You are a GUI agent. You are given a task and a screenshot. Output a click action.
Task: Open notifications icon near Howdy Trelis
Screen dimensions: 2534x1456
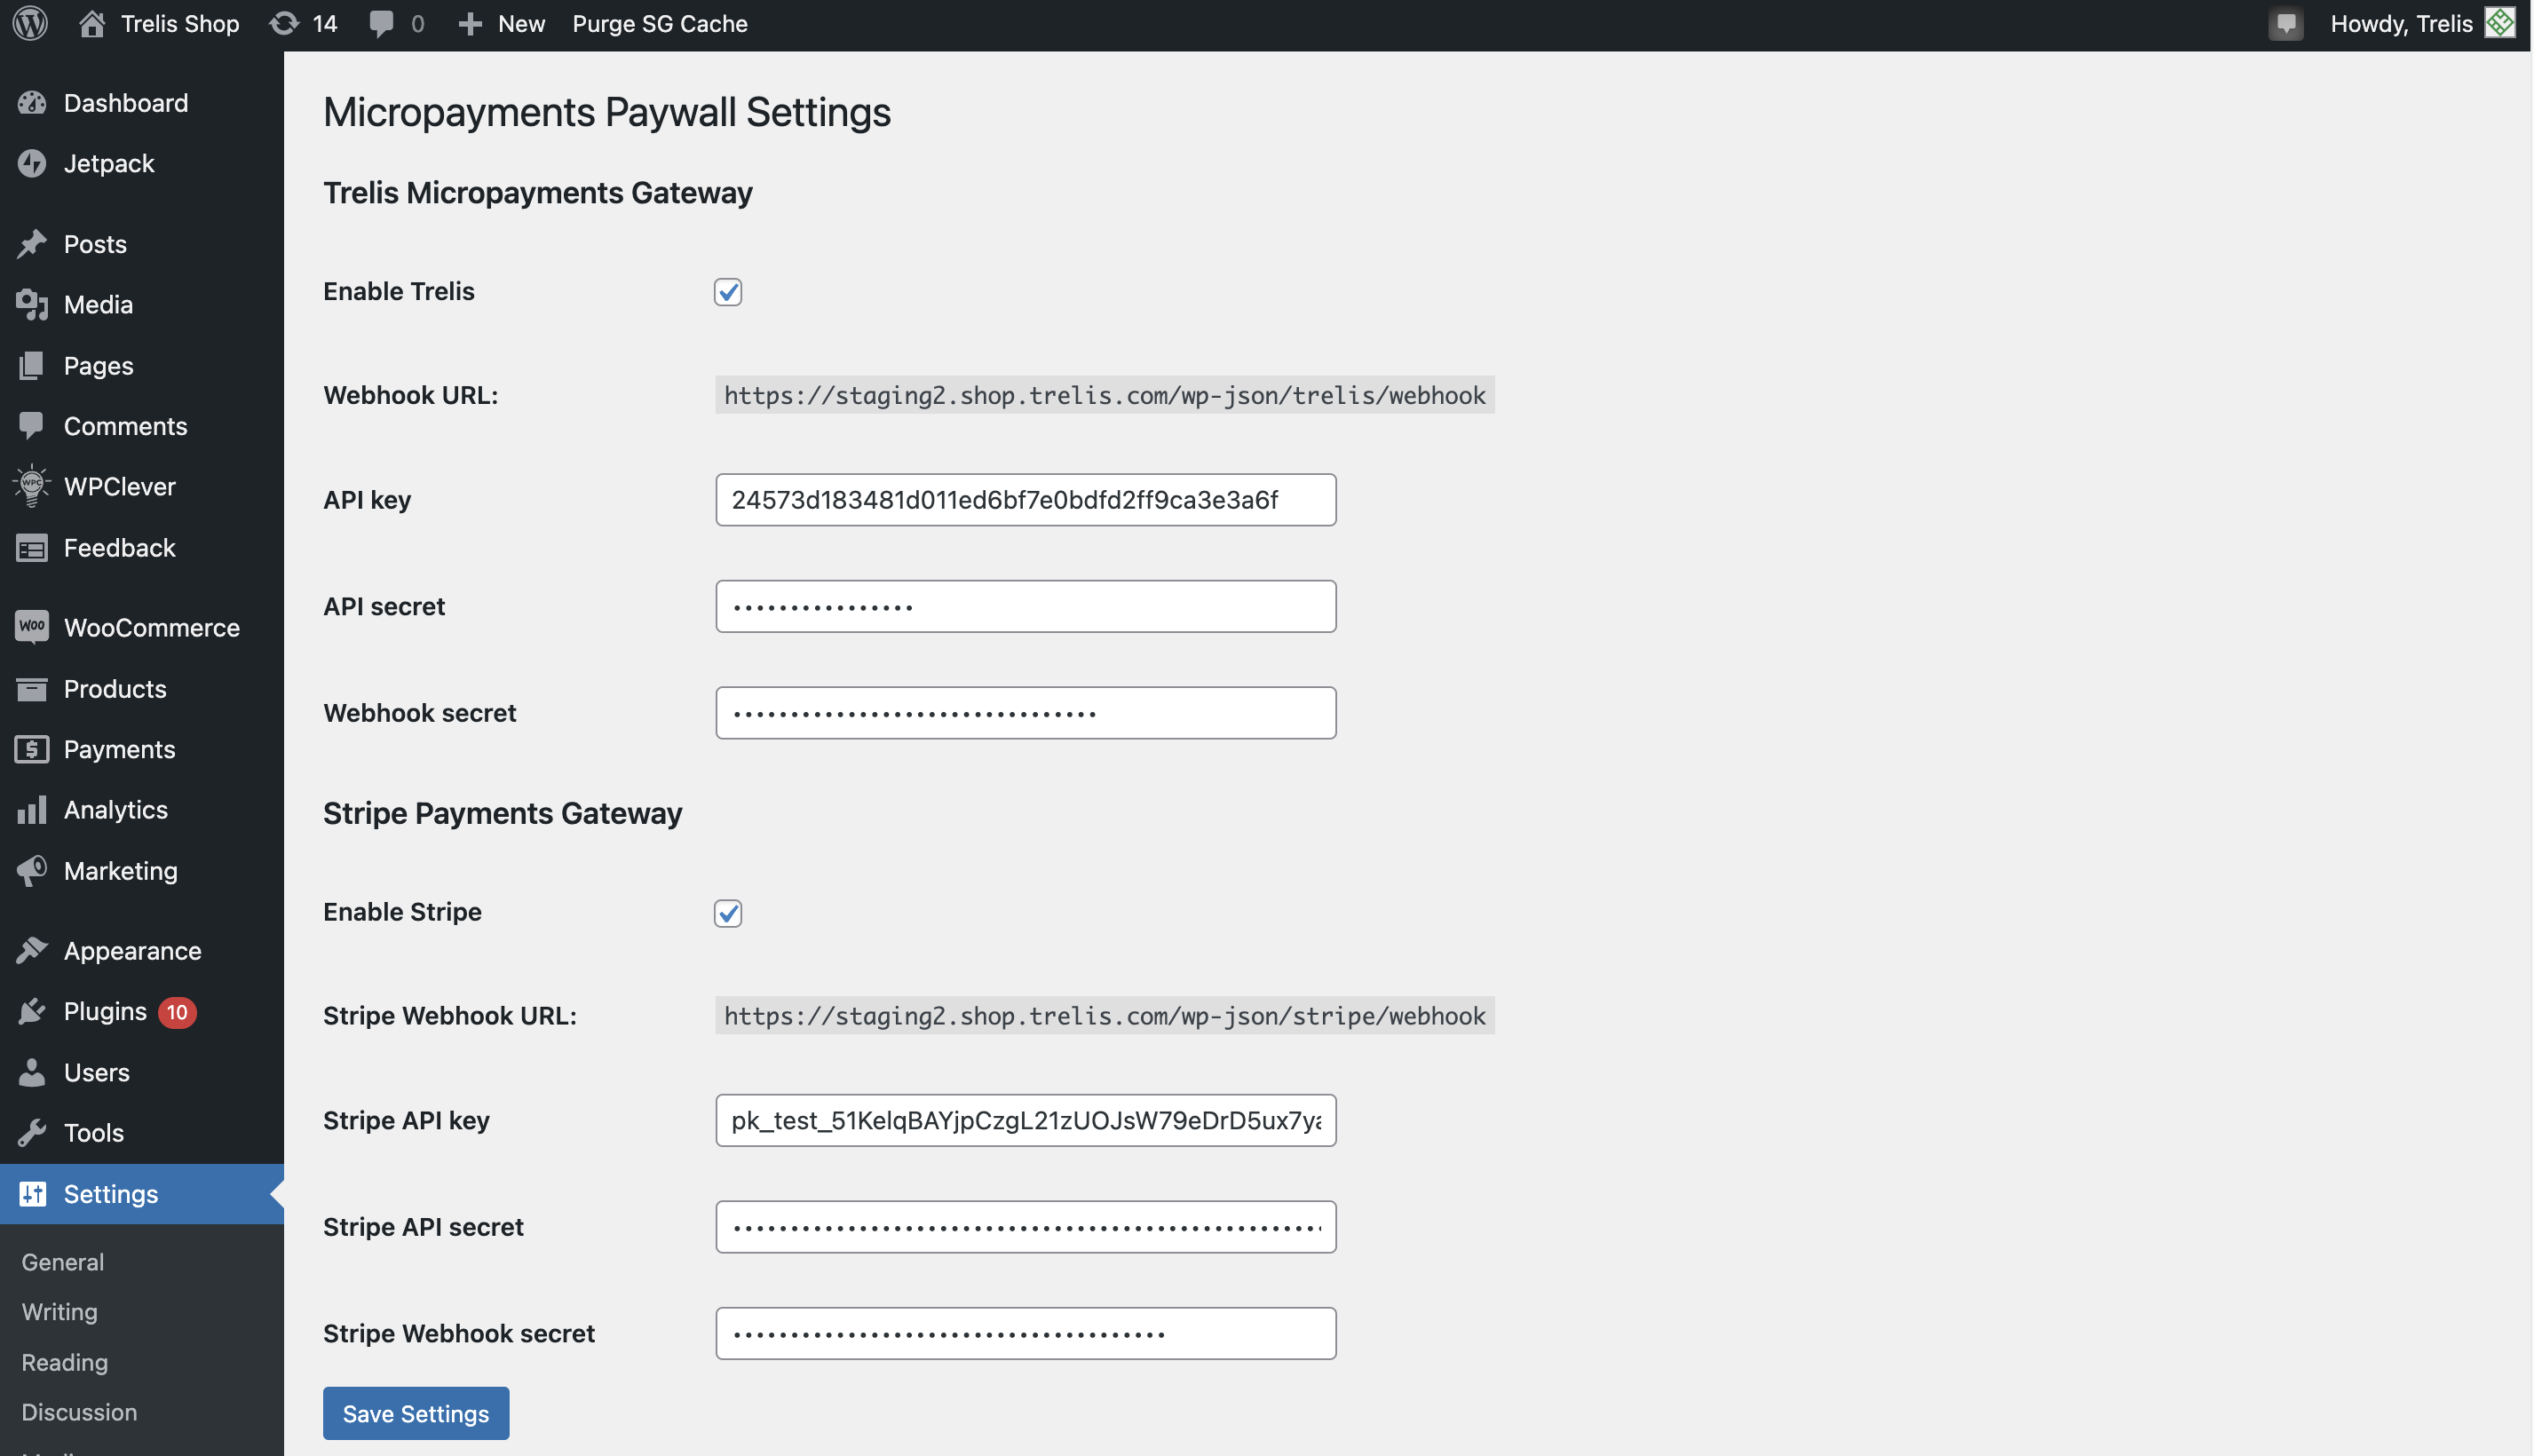tap(2285, 24)
